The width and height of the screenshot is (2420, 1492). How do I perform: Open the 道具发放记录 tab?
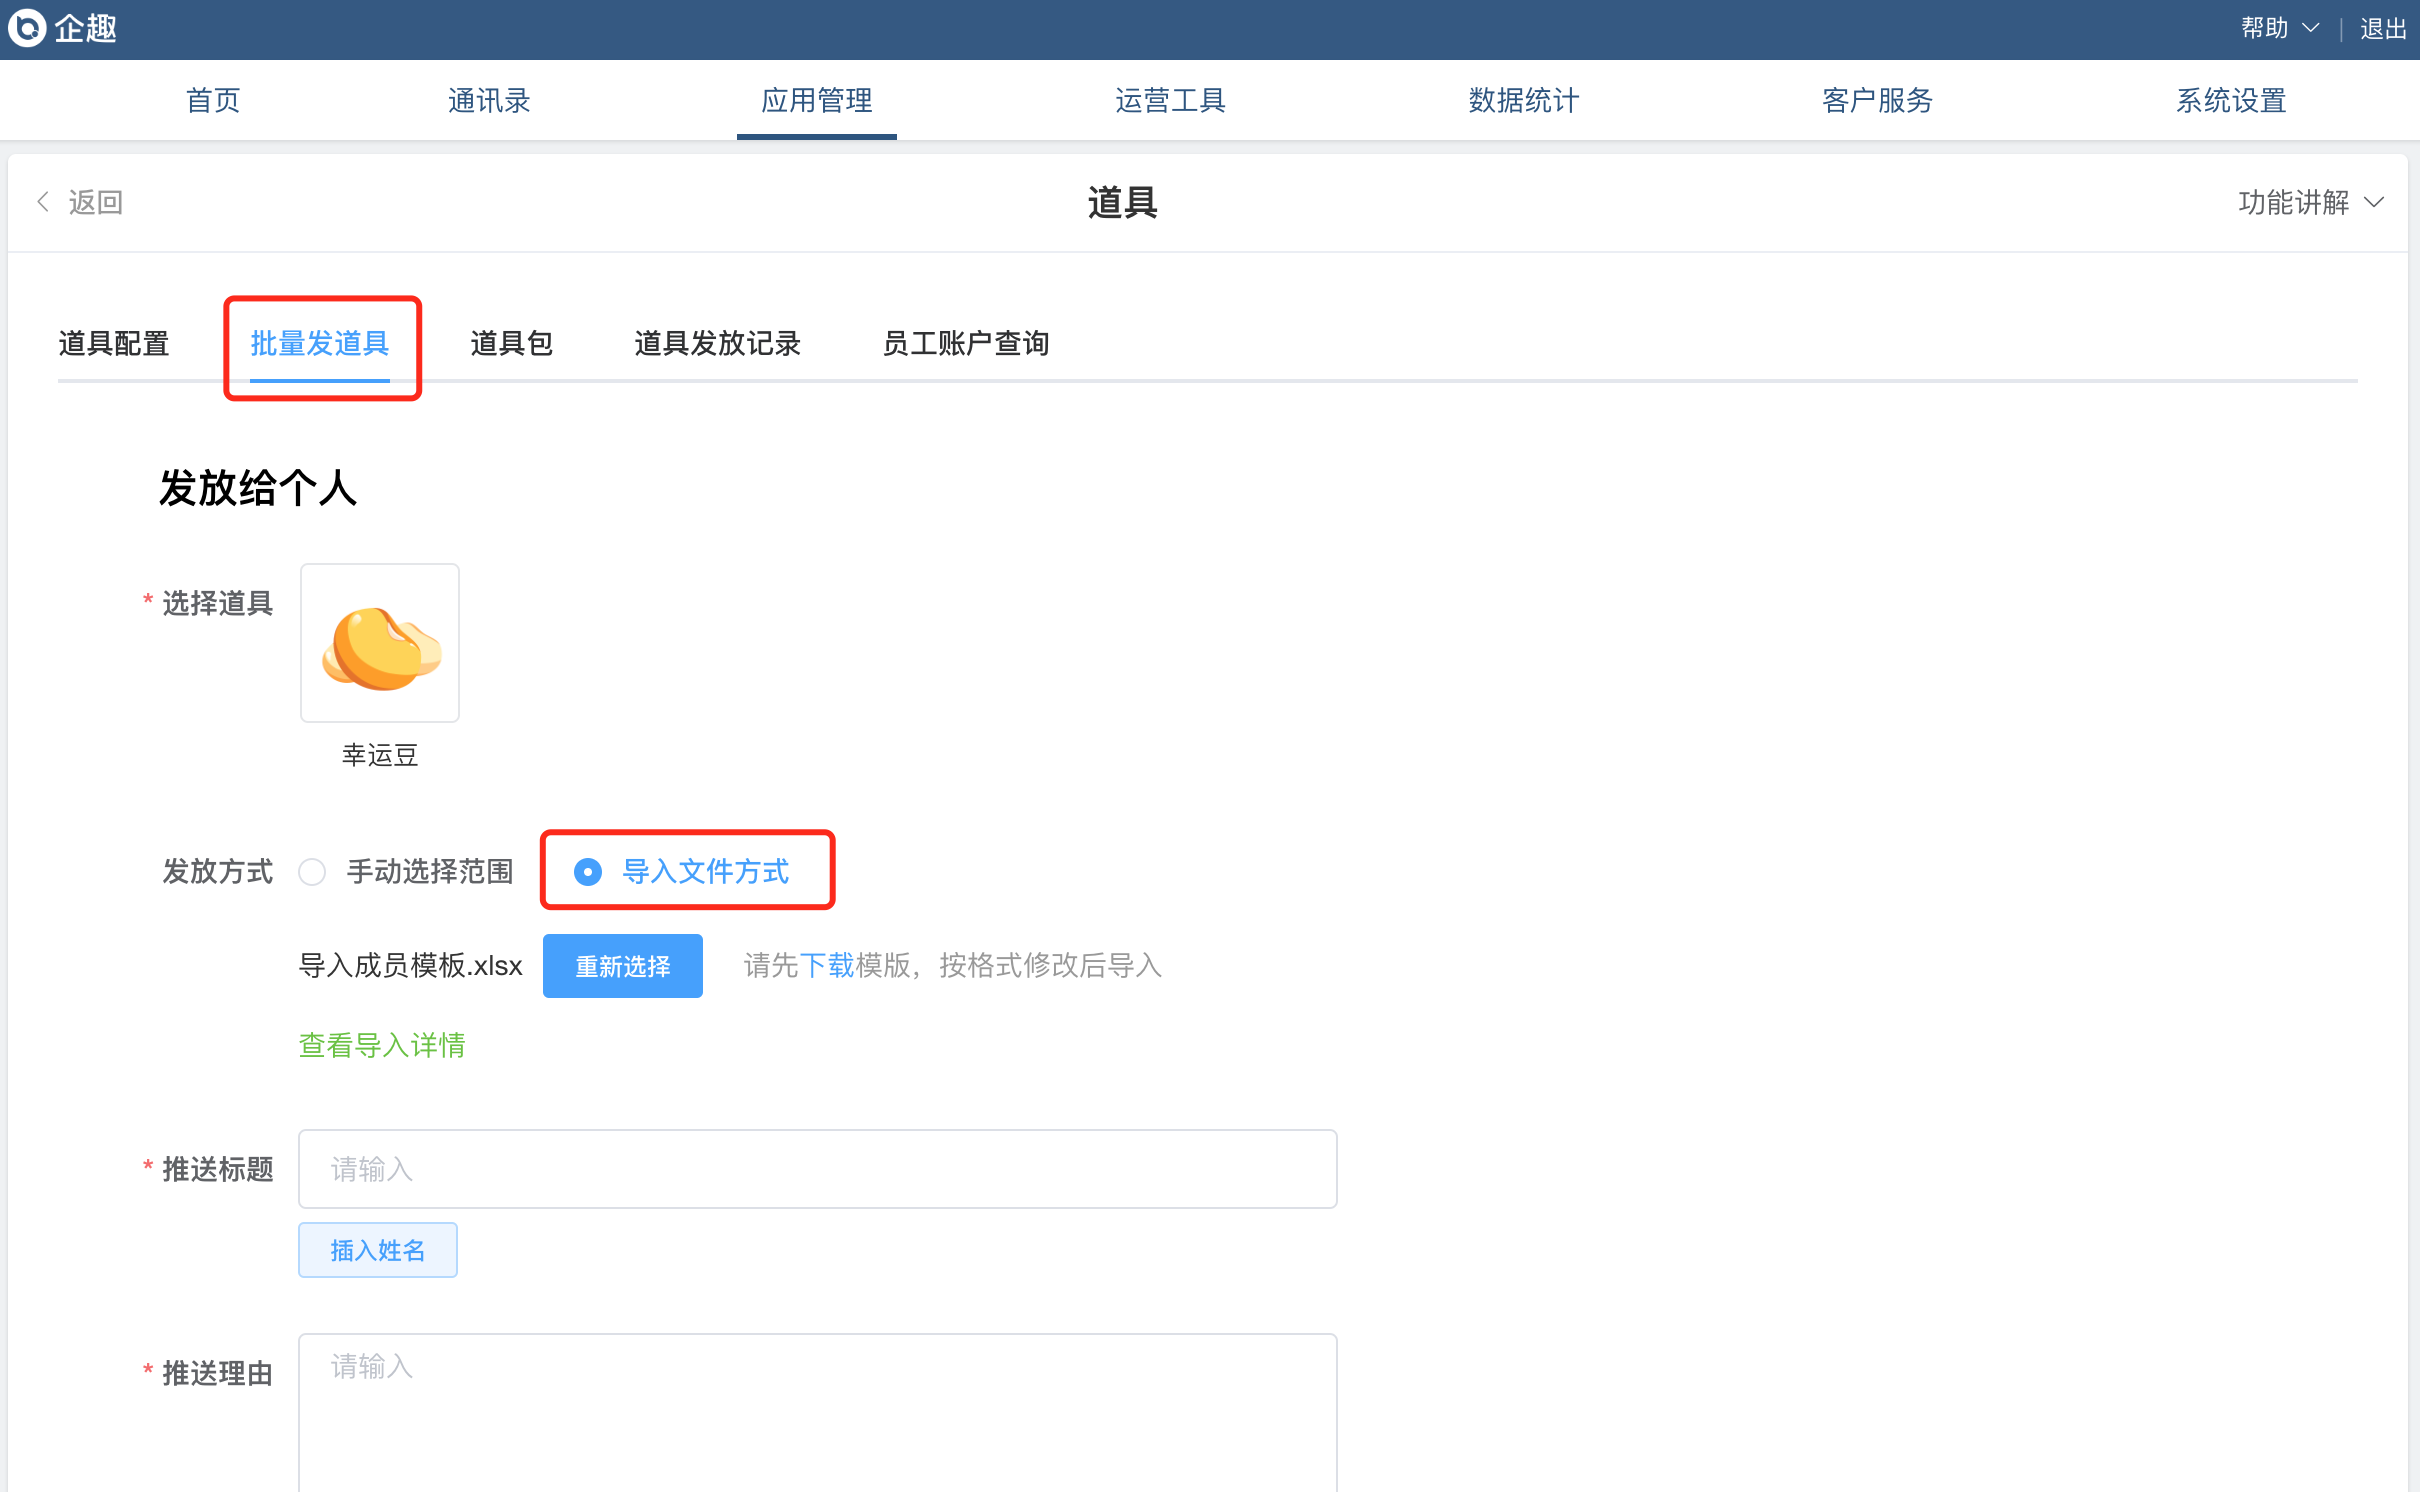pos(717,343)
